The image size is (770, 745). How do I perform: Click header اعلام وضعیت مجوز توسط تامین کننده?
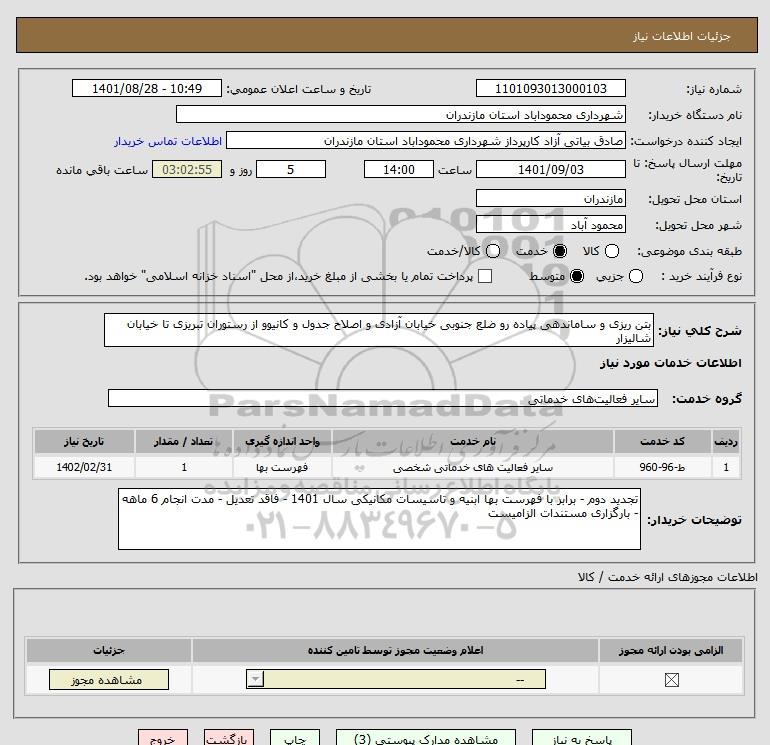click(x=395, y=650)
